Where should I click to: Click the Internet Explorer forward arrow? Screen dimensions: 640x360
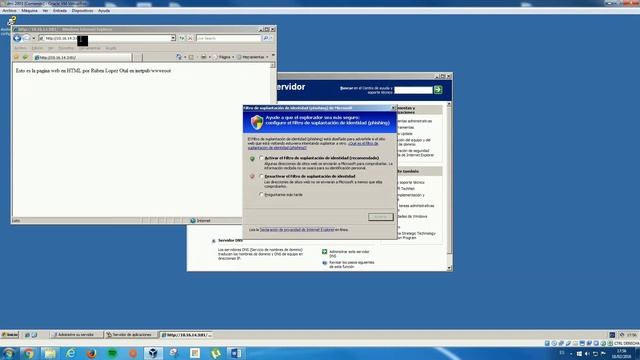click(26, 38)
